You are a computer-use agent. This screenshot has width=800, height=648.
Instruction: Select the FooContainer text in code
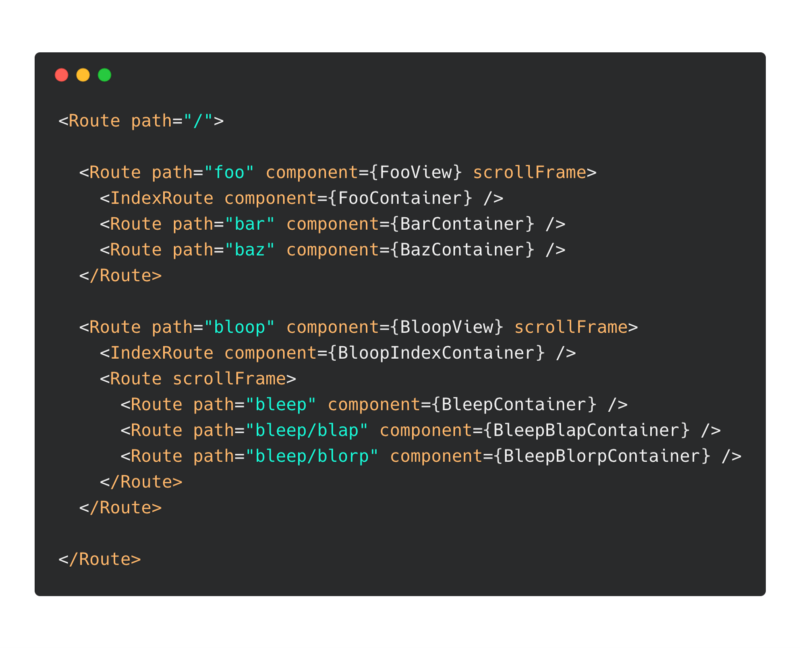click(411, 198)
